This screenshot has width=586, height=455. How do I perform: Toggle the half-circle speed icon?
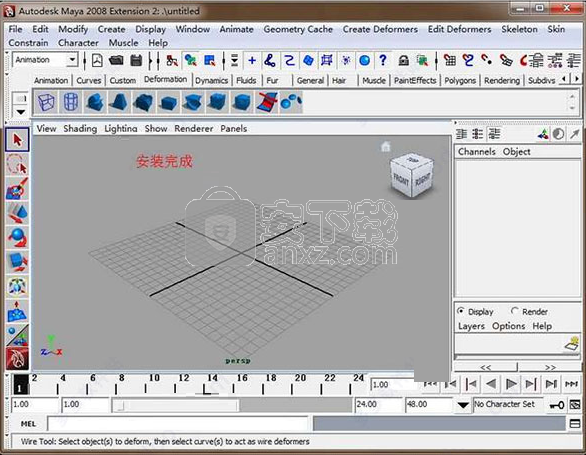pyautogui.click(x=558, y=134)
